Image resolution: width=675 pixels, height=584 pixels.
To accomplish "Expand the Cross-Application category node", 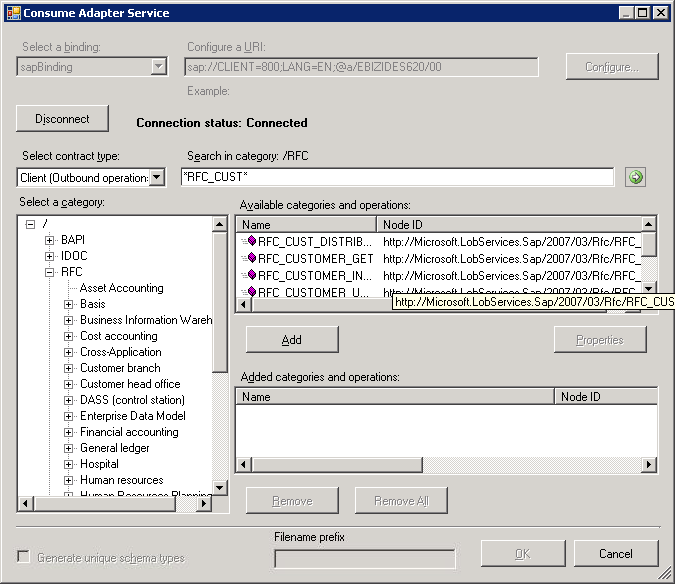I will tap(68, 352).
